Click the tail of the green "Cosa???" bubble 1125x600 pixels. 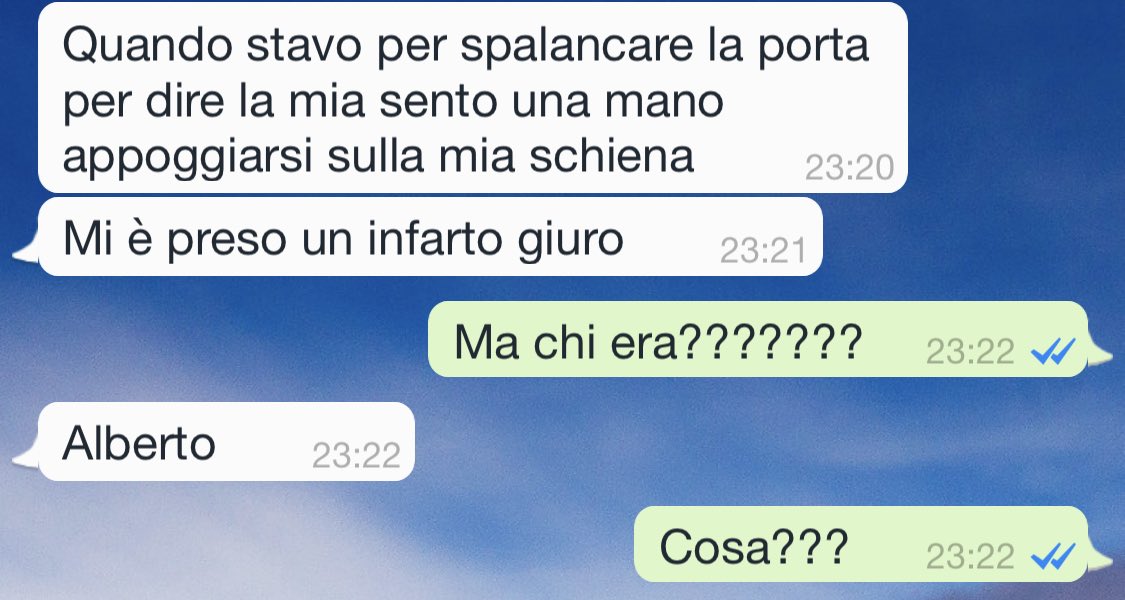(x=1100, y=561)
